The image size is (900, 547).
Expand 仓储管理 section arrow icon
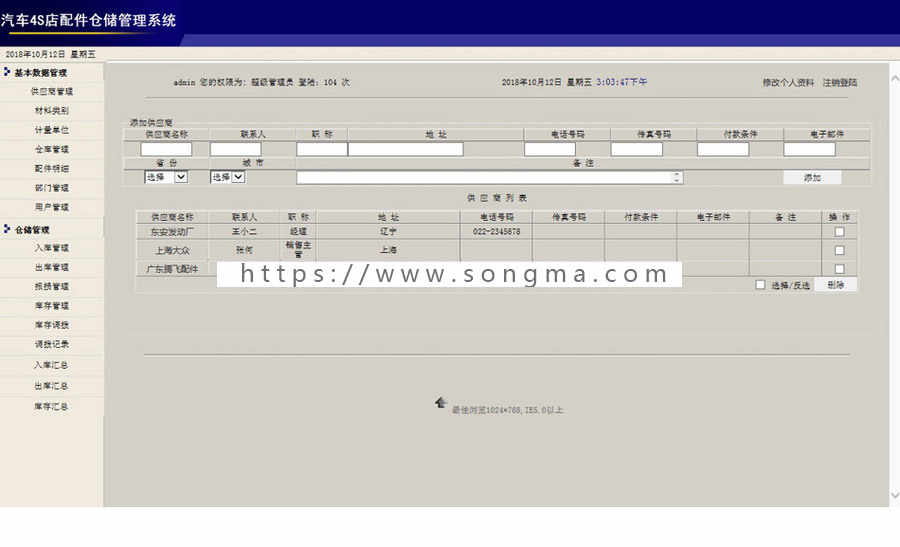pyautogui.click(x=7, y=229)
